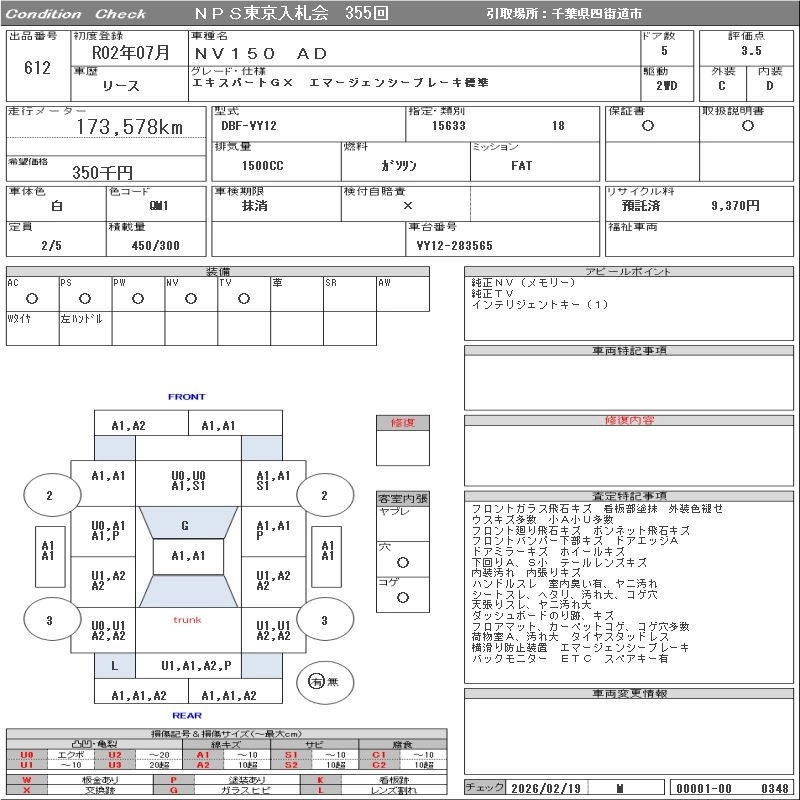Screen dimensions: 800x800
Task: Select the rear panel code U0,U1 A2,A2
Action: pos(108,631)
